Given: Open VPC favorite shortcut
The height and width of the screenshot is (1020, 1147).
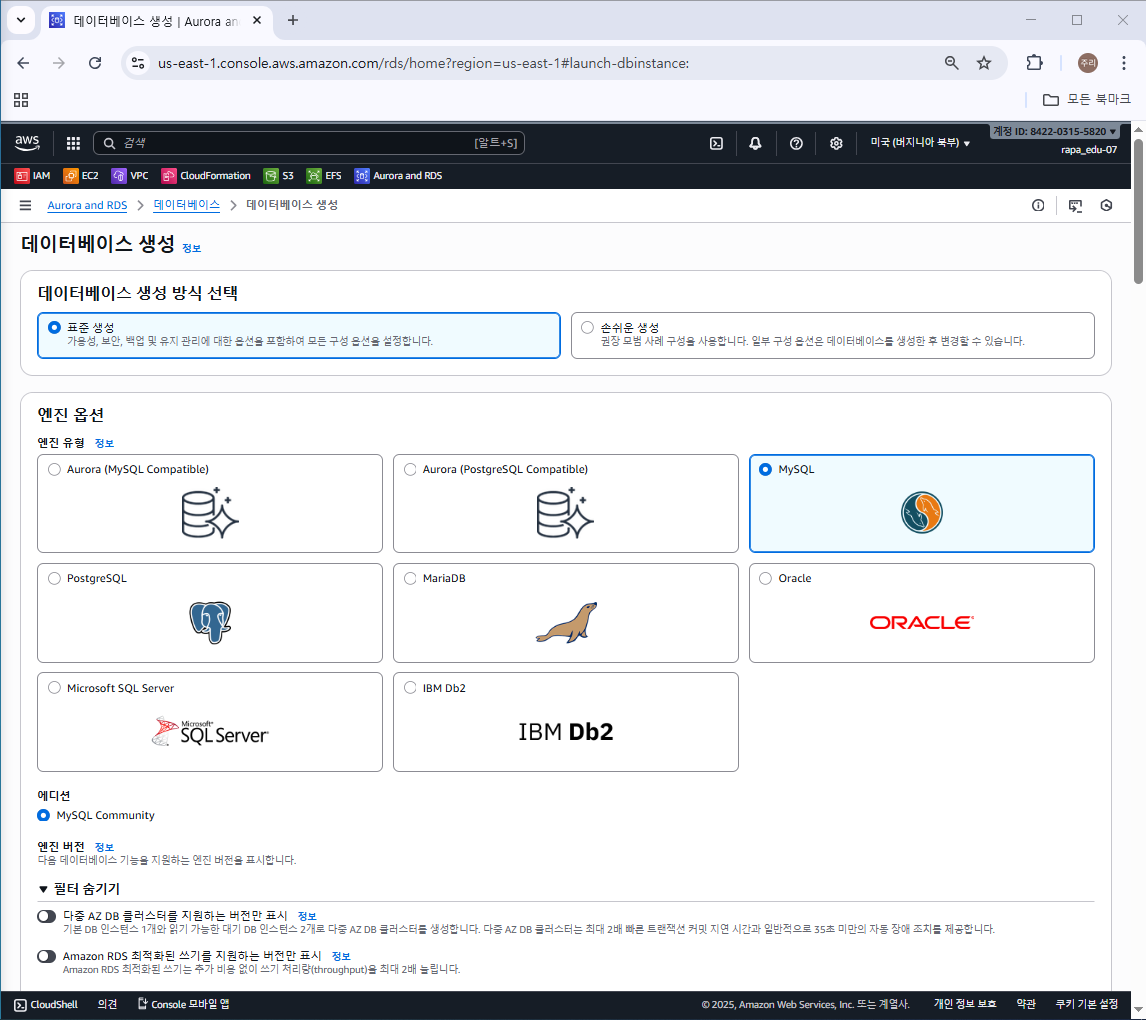Looking at the screenshot, I should coord(129,176).
